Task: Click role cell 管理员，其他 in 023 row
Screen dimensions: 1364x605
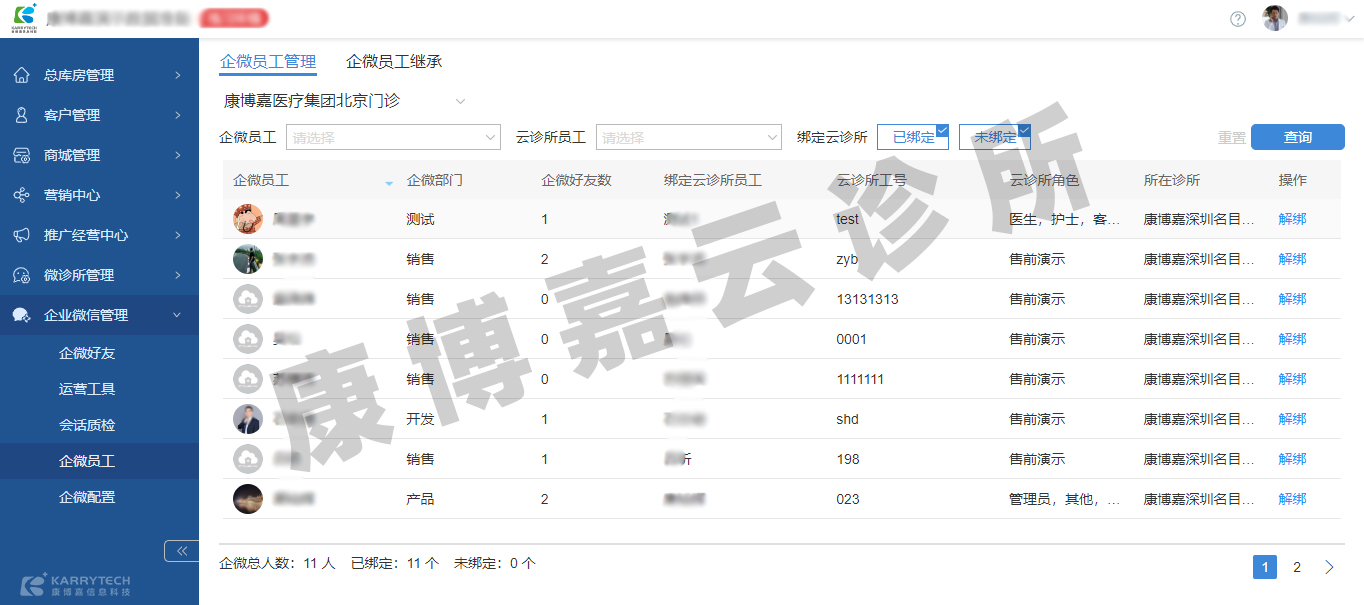Action: point(1065,499)
